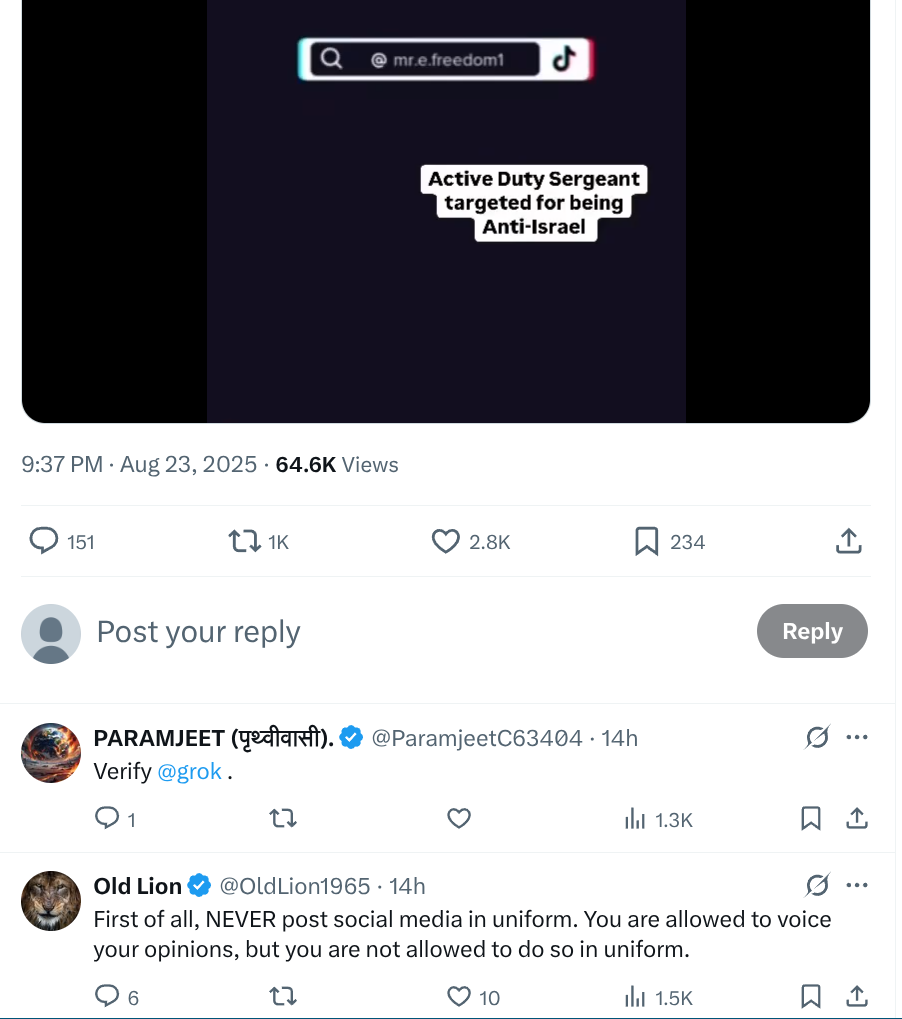Repost Old Lion's reply
The height and width of the screenshot is (1019, 902).
click(x=283, y=997)
